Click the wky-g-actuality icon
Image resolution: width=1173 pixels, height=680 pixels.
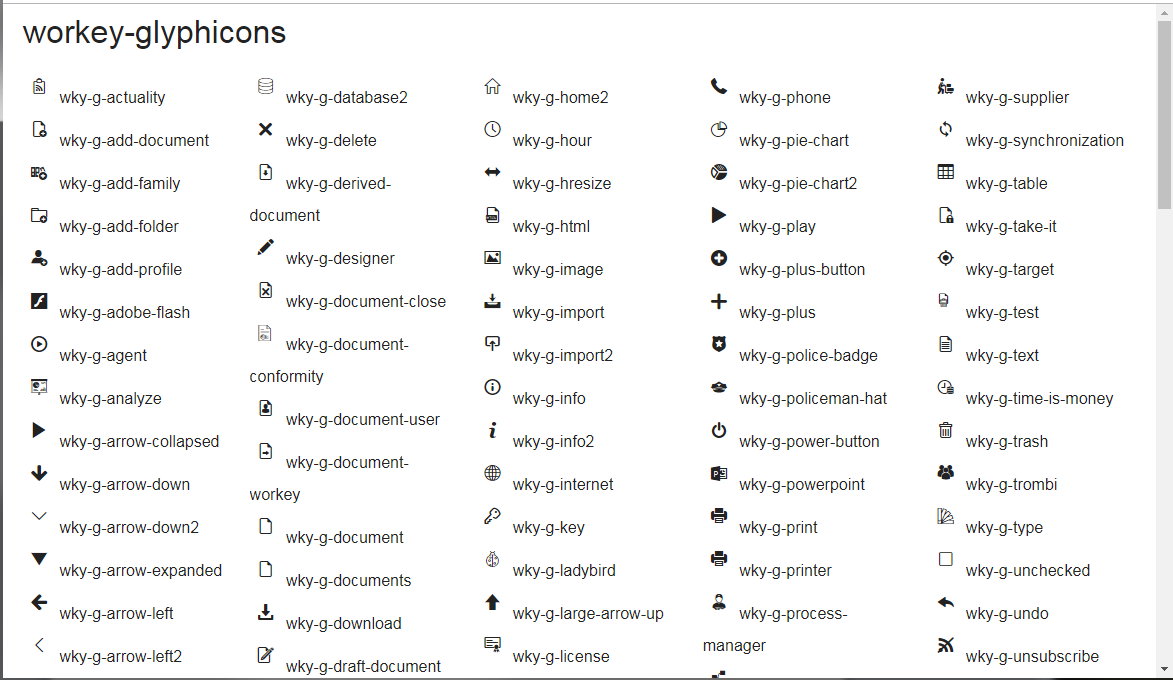[39, 86]
